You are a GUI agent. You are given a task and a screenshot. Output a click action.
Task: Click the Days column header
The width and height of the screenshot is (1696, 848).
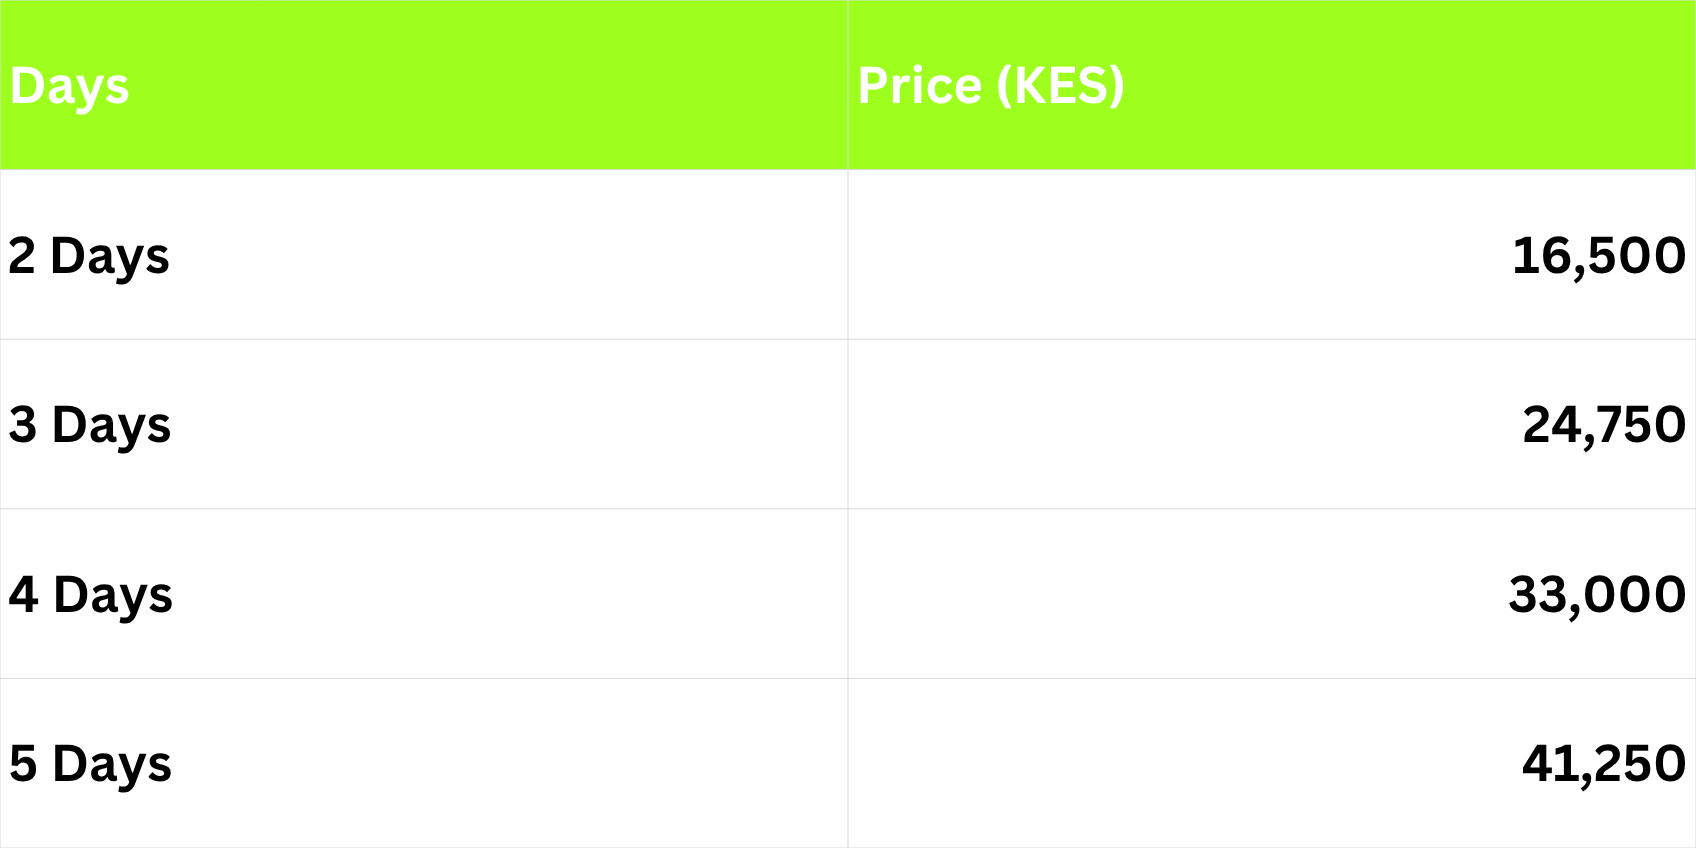coord(70,87)
